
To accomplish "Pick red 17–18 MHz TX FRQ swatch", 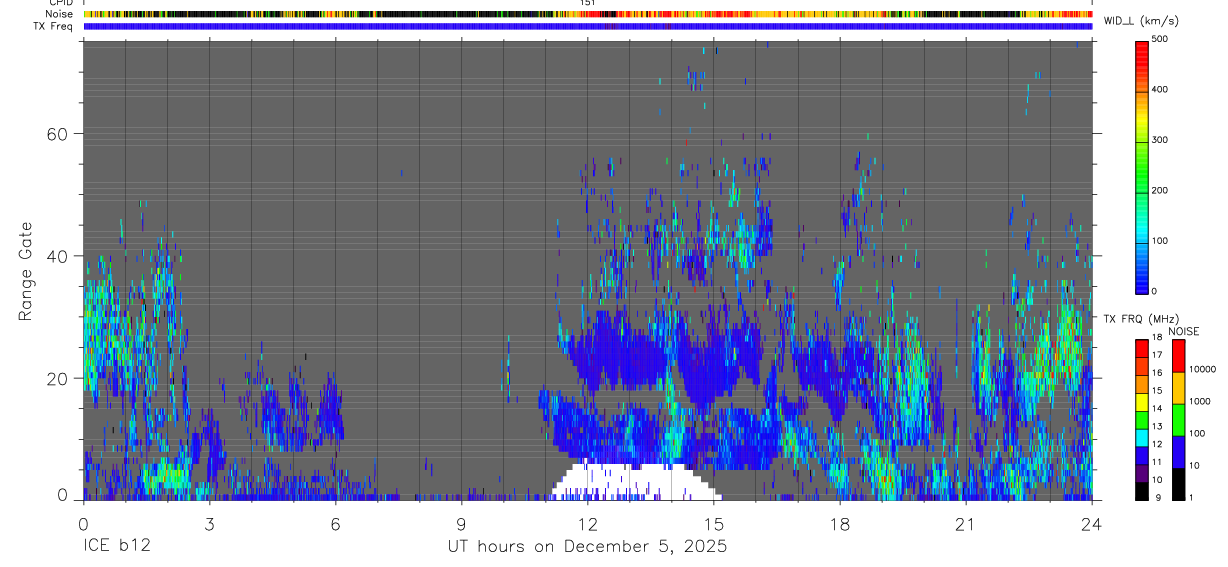I will [1142, 347].
